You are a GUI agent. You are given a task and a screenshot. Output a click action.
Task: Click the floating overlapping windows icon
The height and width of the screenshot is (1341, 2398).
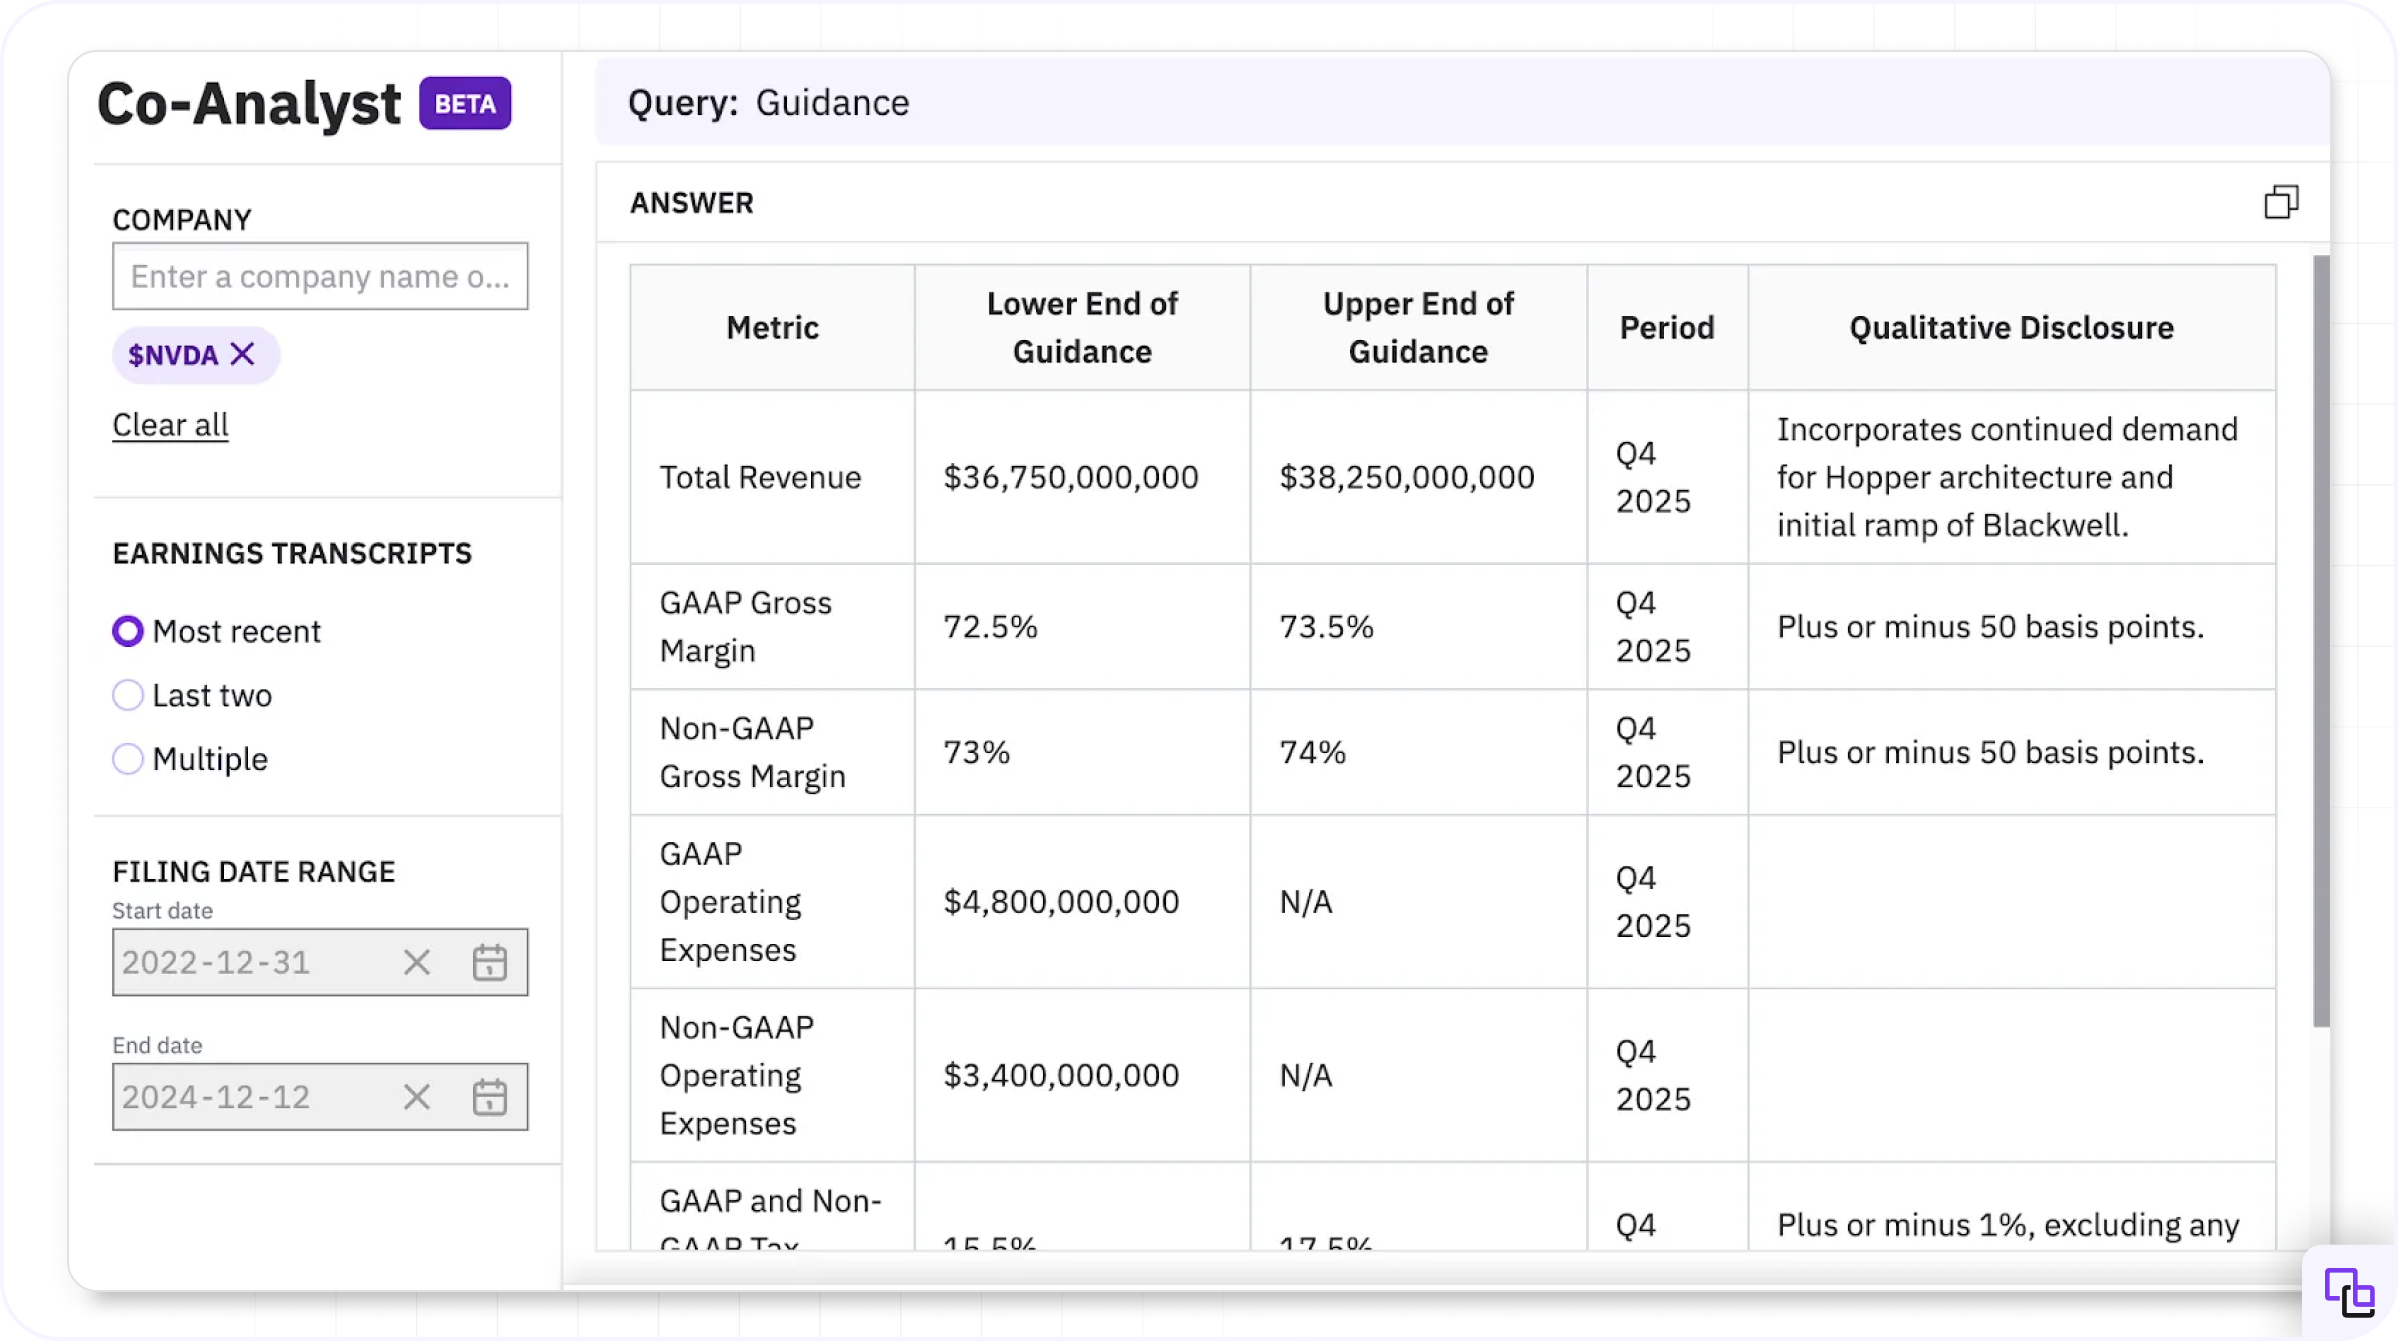pos(2349,1292)
